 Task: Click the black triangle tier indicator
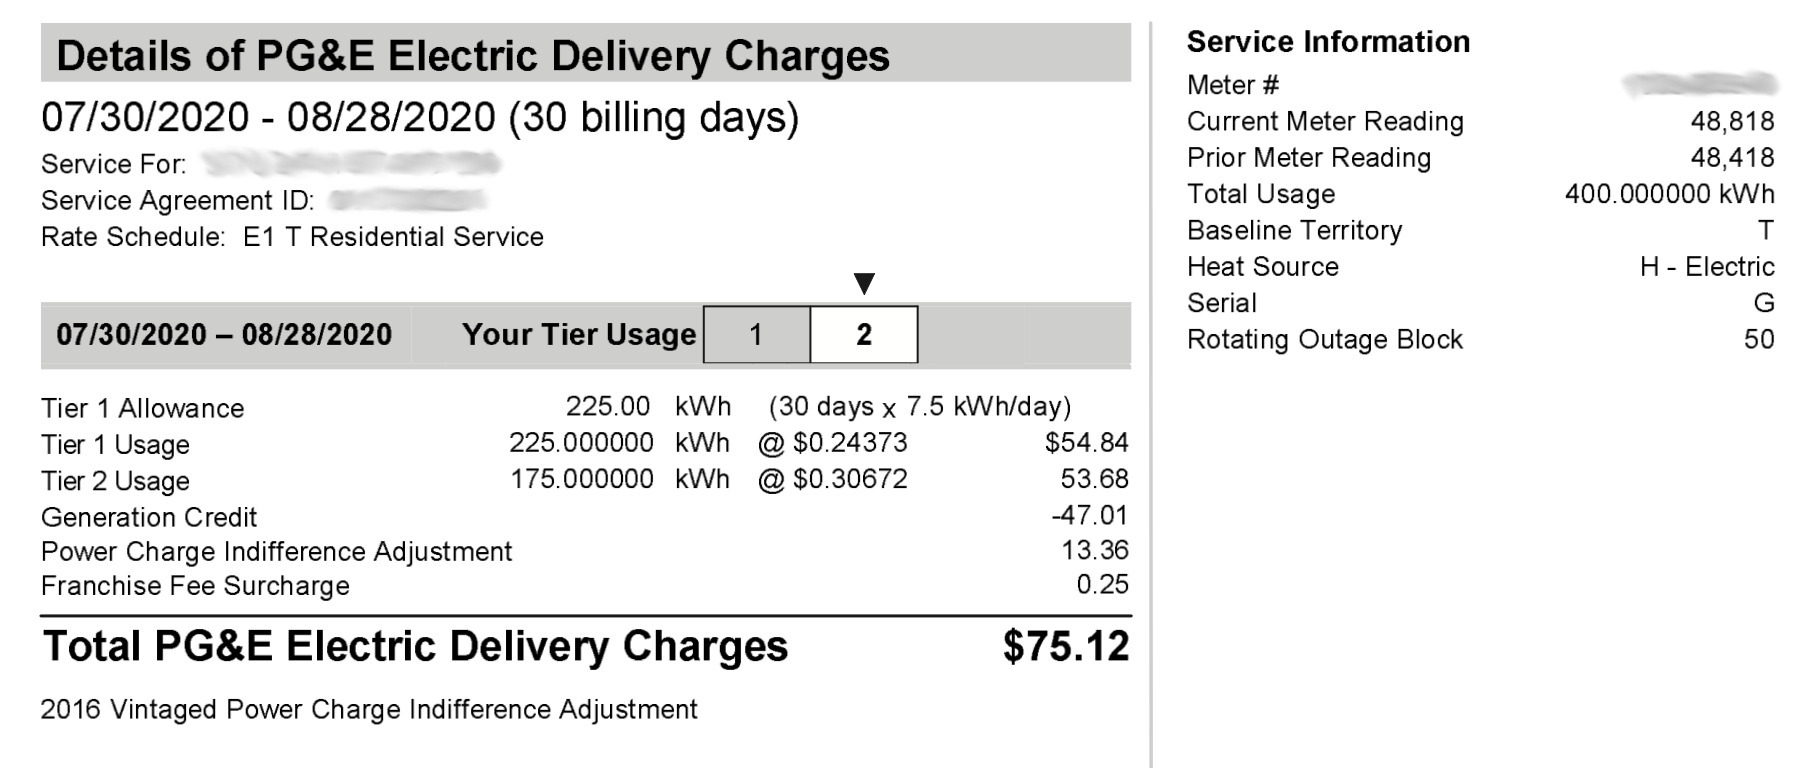point(865,284)
